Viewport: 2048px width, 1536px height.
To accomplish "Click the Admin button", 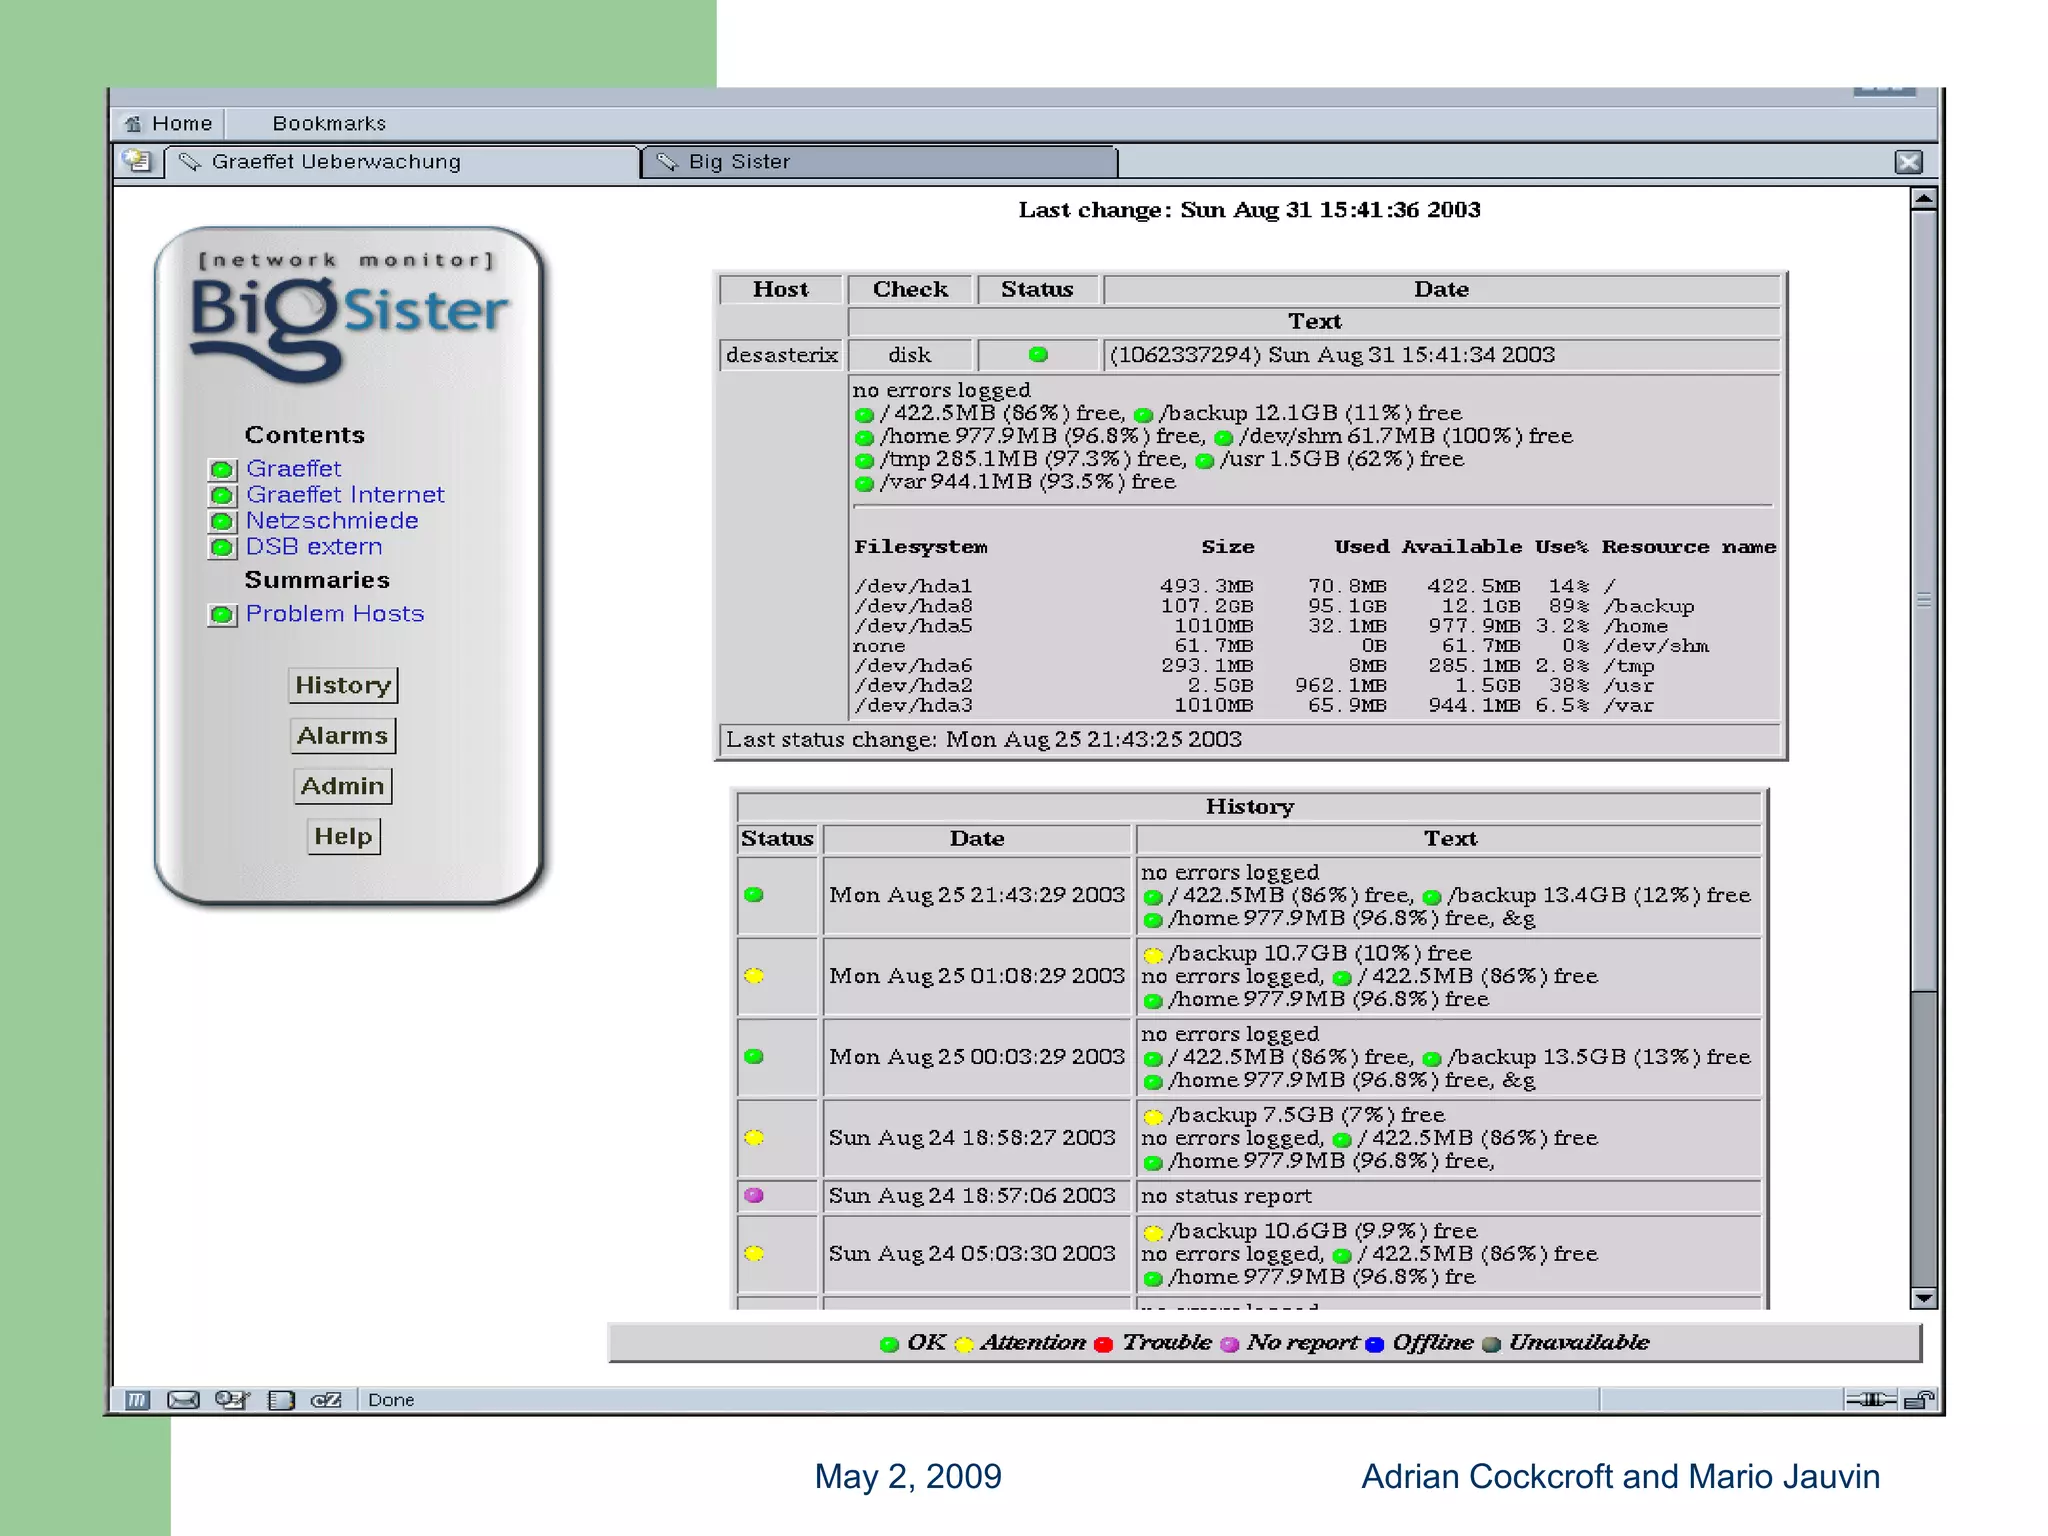I will click(x=343, y=786).
